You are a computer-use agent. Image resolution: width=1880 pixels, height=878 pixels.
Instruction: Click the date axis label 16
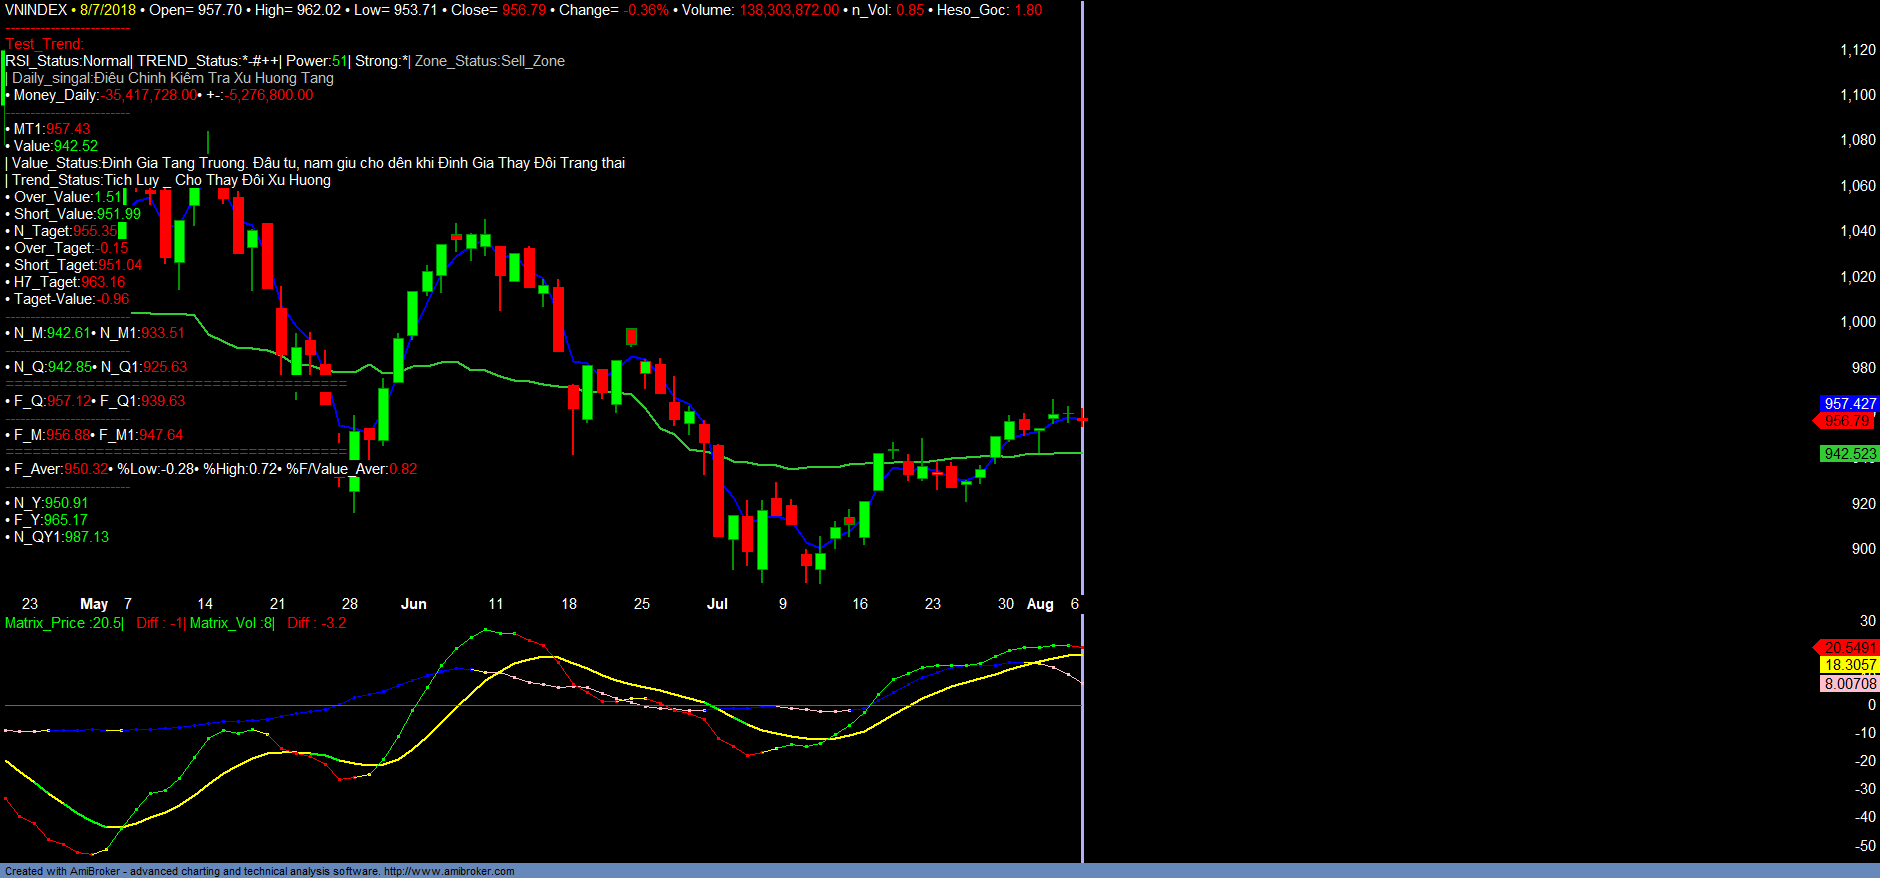(860, 604)
